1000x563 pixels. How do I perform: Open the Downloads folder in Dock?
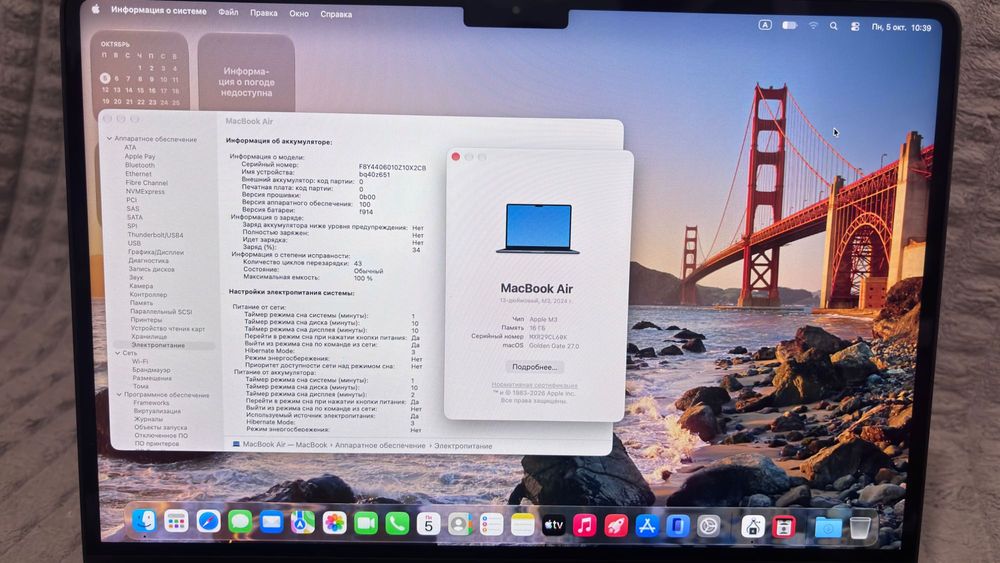(828, 528)
